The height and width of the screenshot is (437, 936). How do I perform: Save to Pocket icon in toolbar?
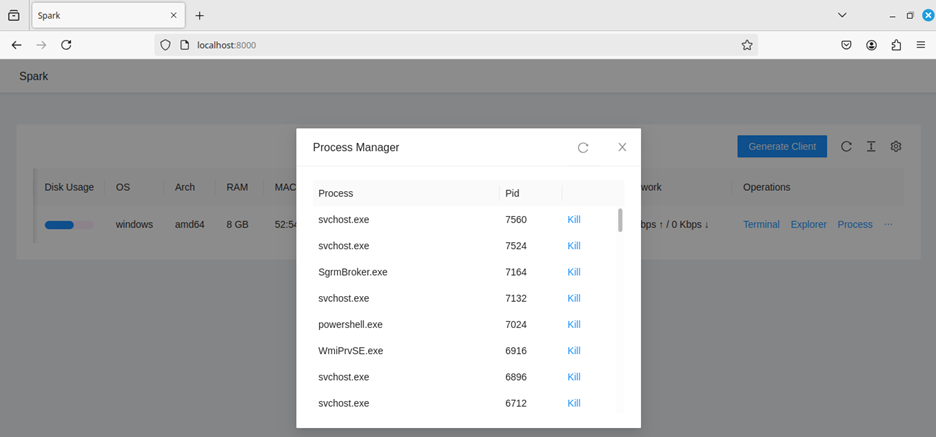(x=846, y=45)
